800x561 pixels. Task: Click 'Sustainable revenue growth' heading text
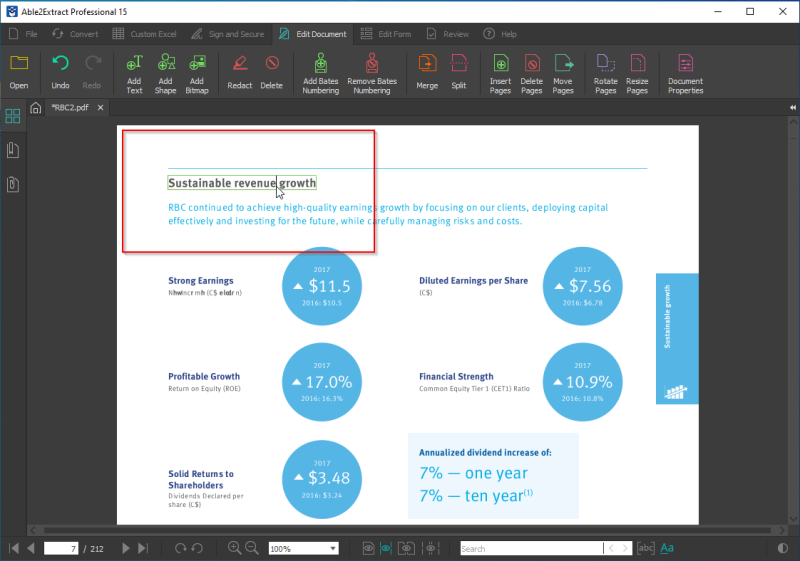tap(242, 183)
